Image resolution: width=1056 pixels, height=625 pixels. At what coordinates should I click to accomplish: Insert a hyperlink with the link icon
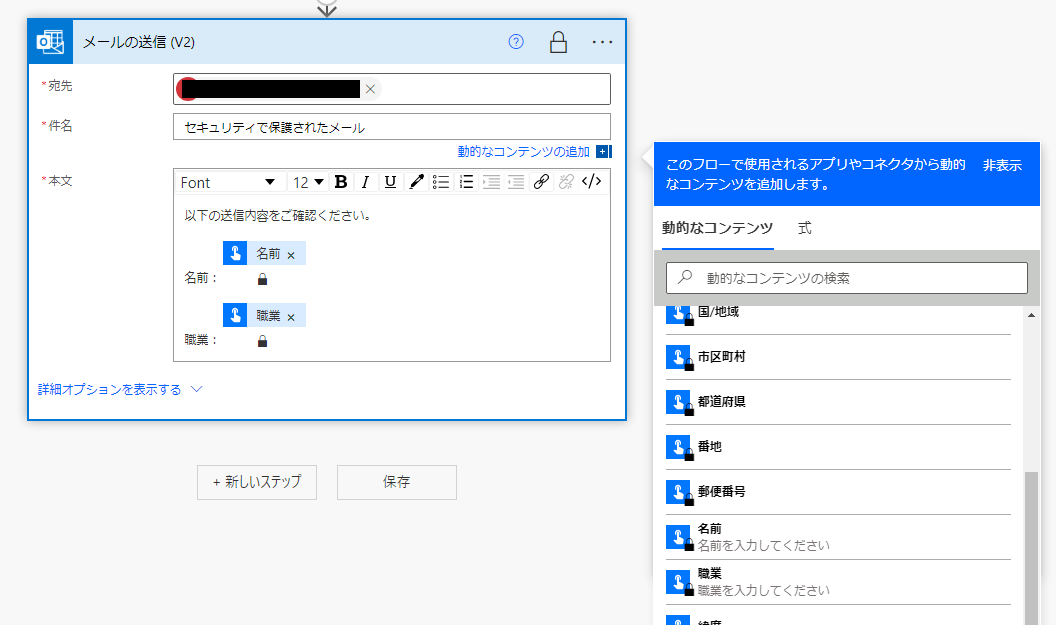(541, 182)
